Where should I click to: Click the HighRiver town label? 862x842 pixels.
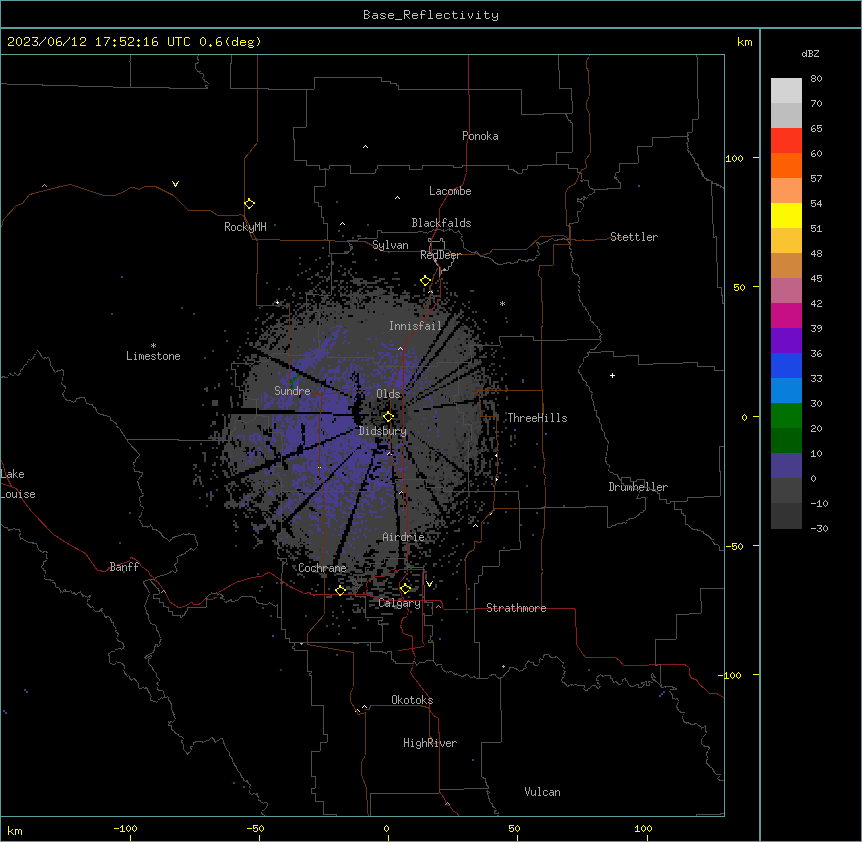click(x=430, y=743)
